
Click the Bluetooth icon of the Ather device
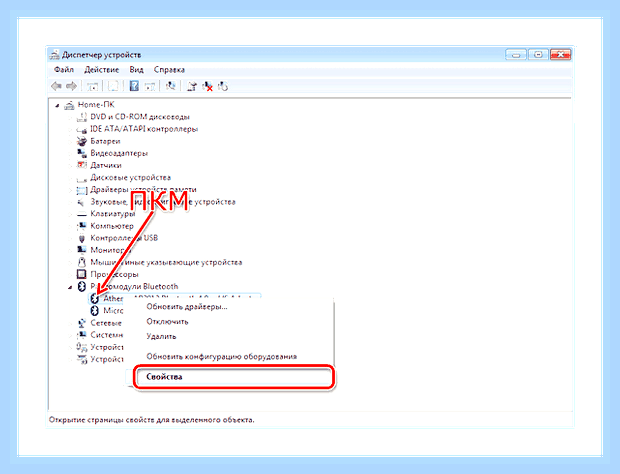click(95, 298)
